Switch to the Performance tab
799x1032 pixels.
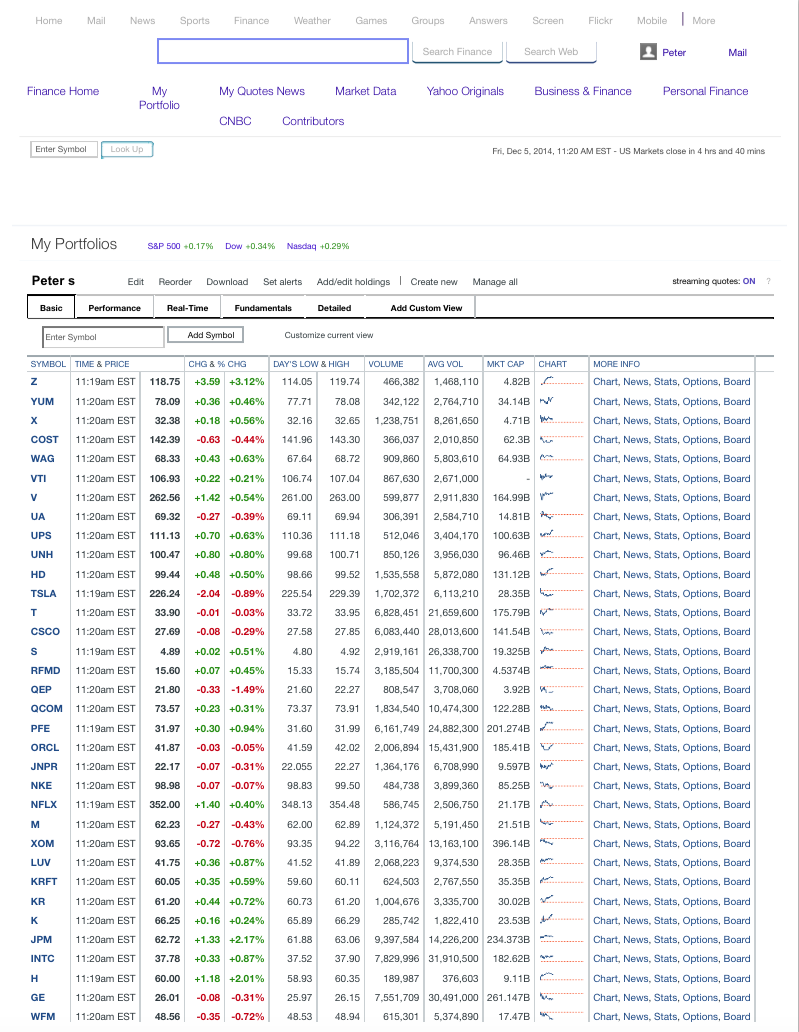(x=115, y=307)
